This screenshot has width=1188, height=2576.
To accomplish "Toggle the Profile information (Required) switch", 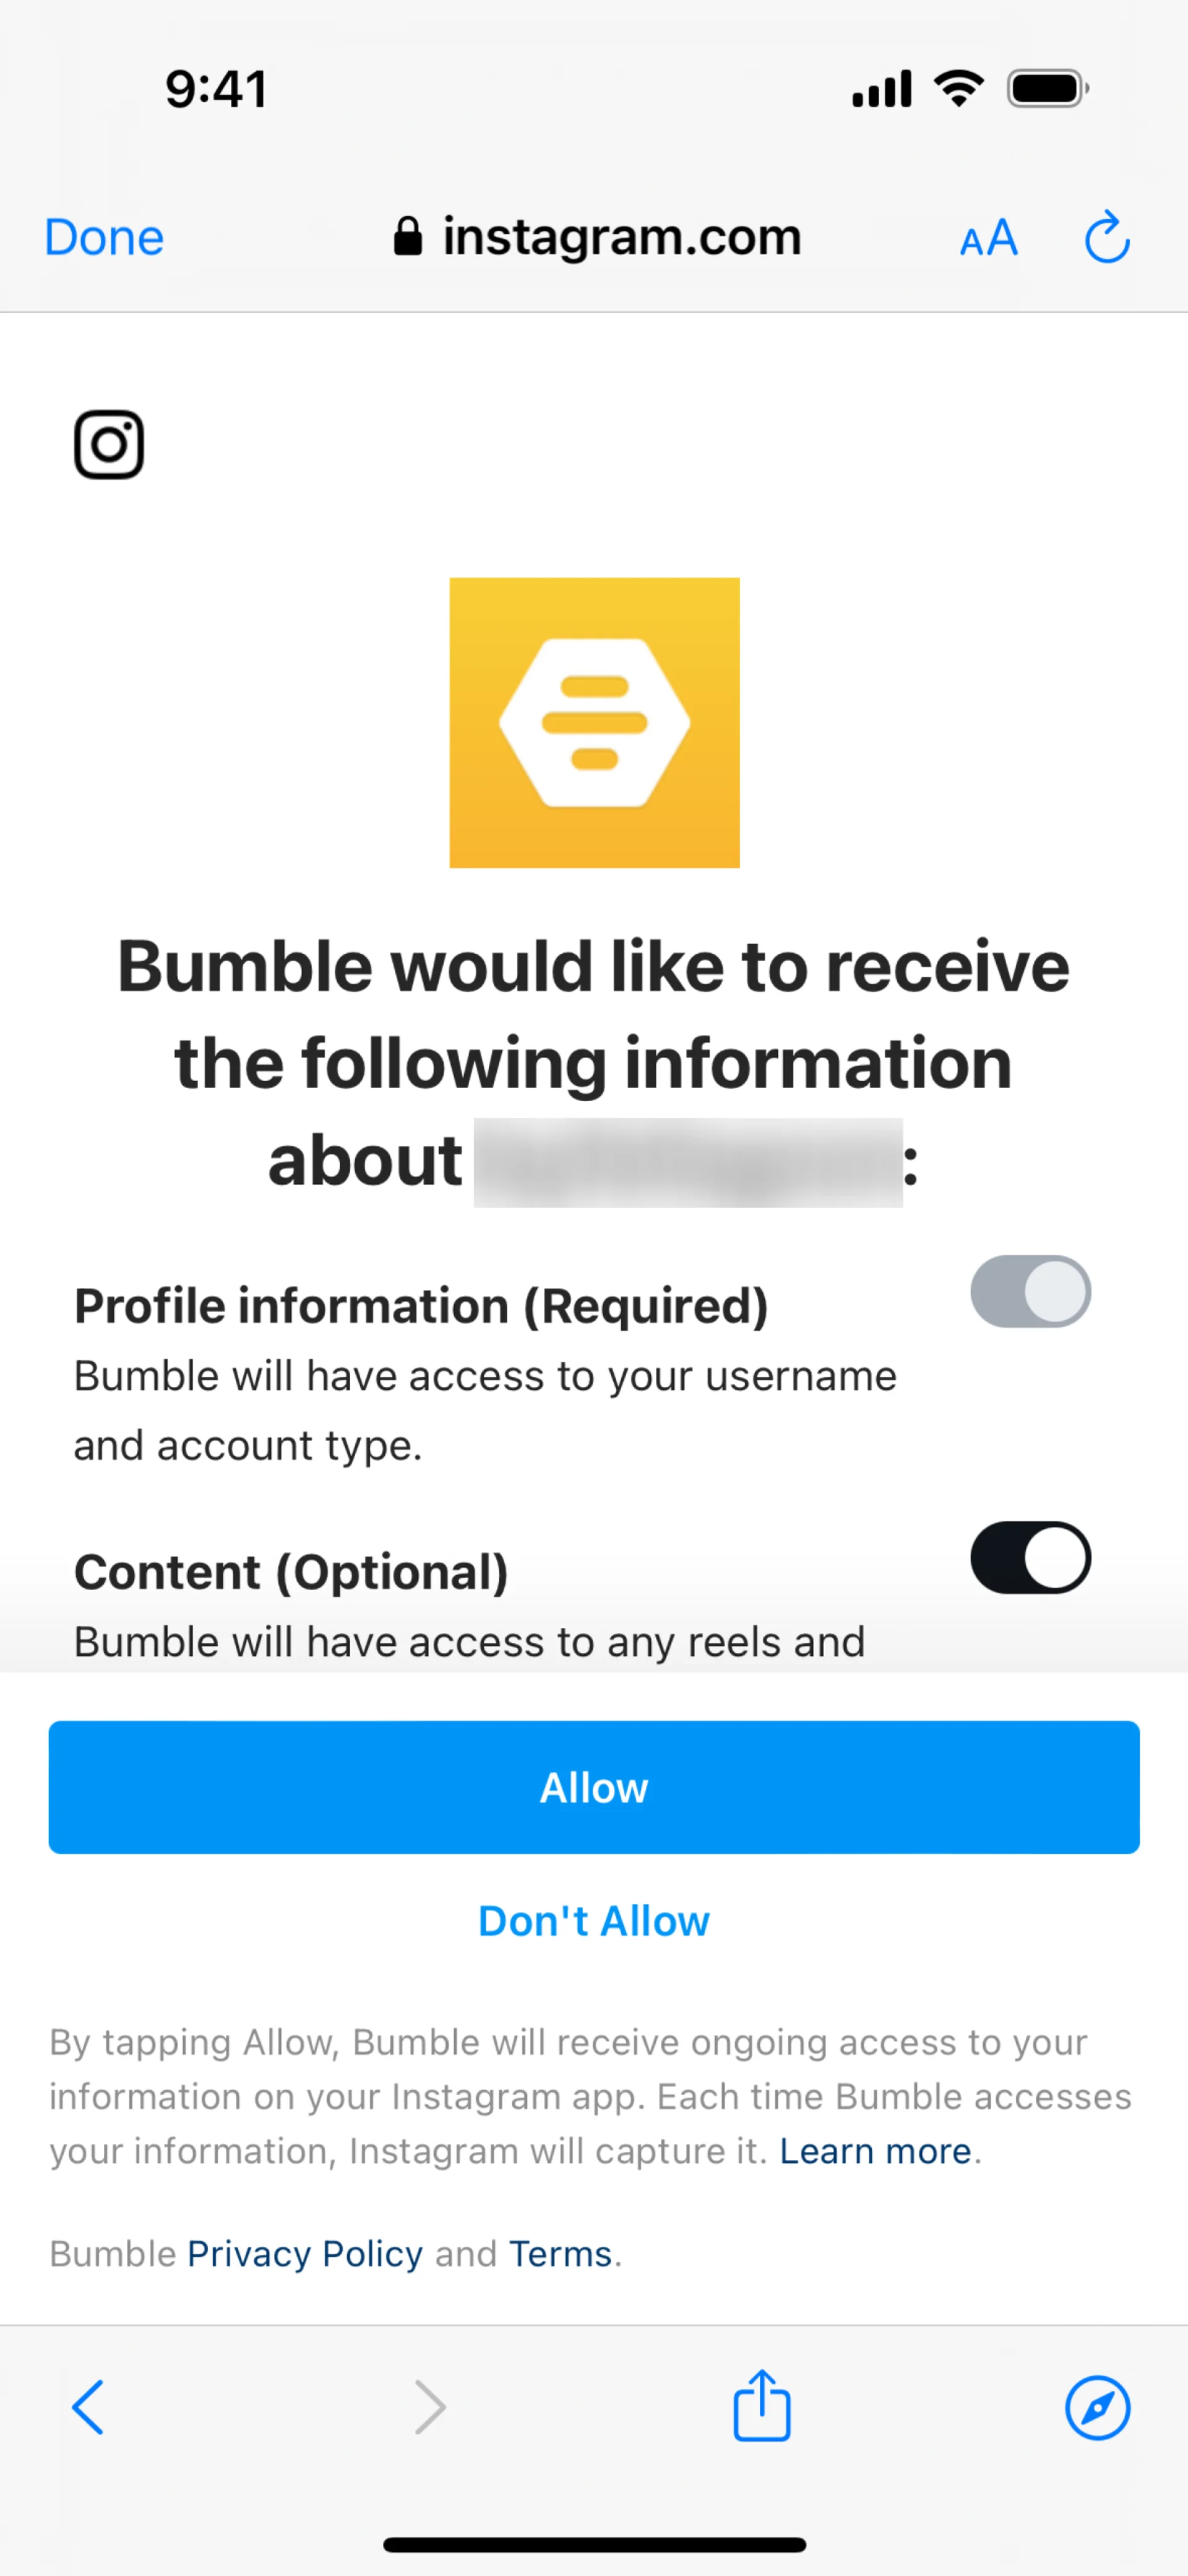I will point(1030,1291).
